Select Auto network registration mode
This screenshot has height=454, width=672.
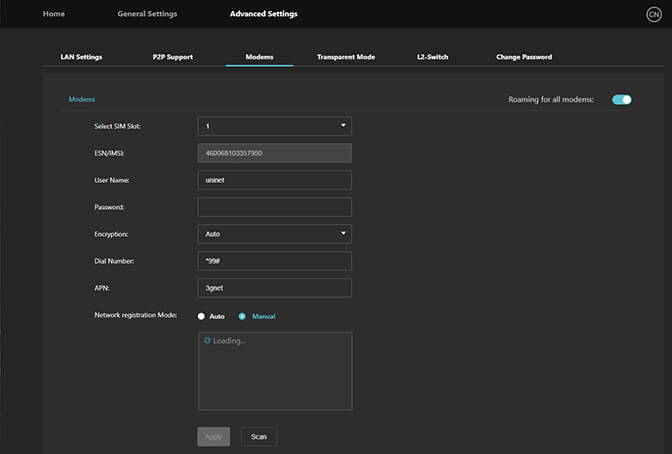coord(201,316)
